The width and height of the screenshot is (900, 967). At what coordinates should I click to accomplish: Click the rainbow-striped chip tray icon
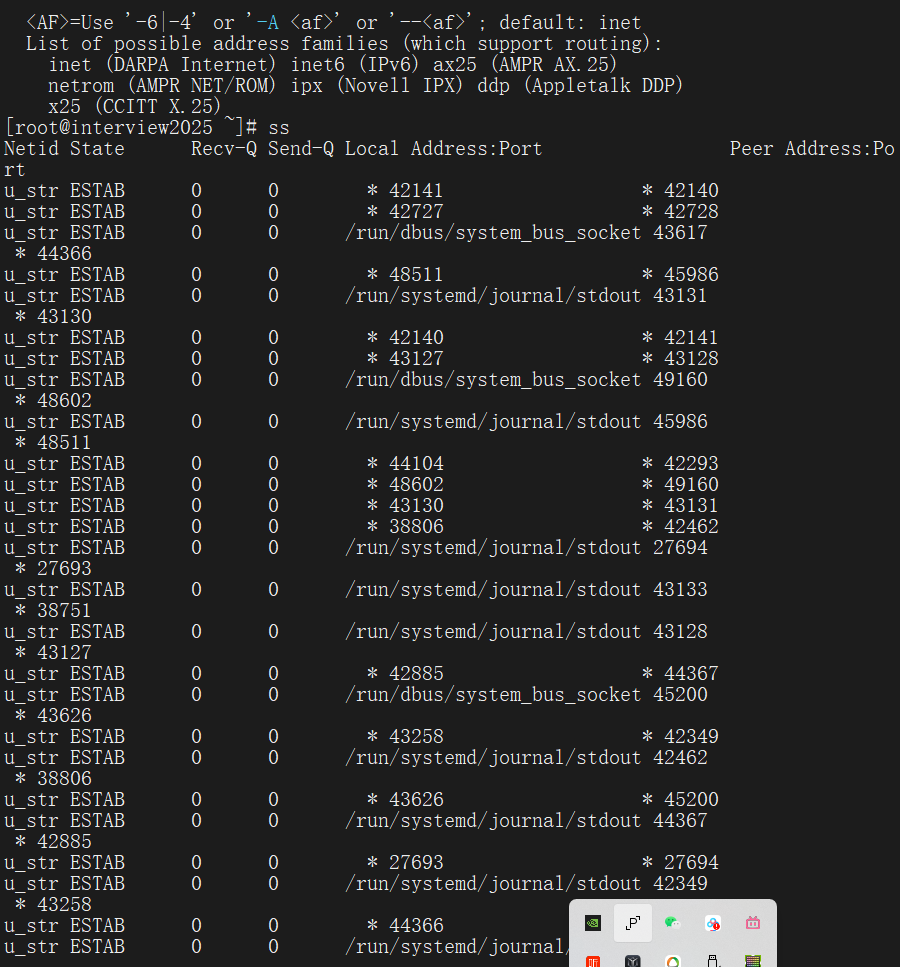[753, 961]
